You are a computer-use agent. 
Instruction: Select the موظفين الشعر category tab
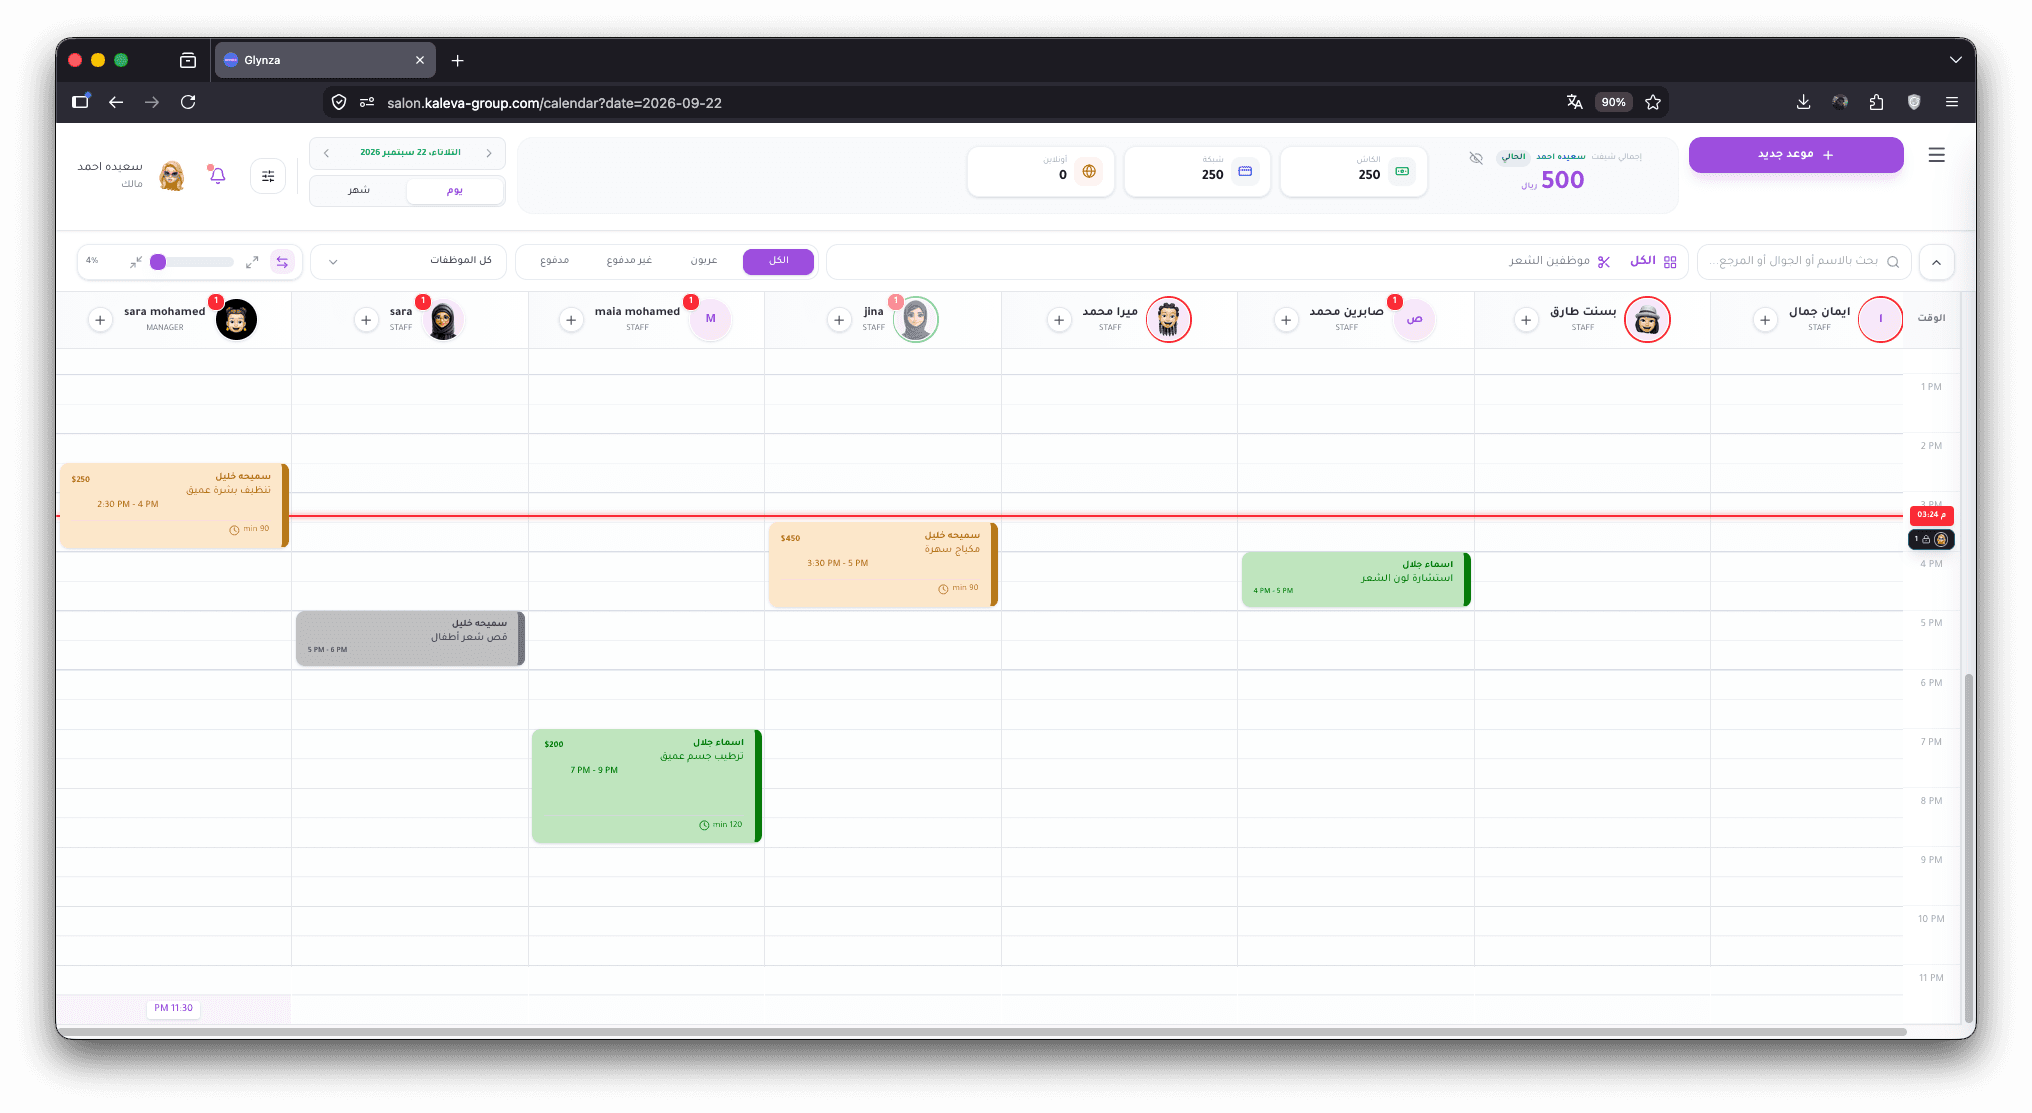pyautogui.click(x=1560, y=261)
